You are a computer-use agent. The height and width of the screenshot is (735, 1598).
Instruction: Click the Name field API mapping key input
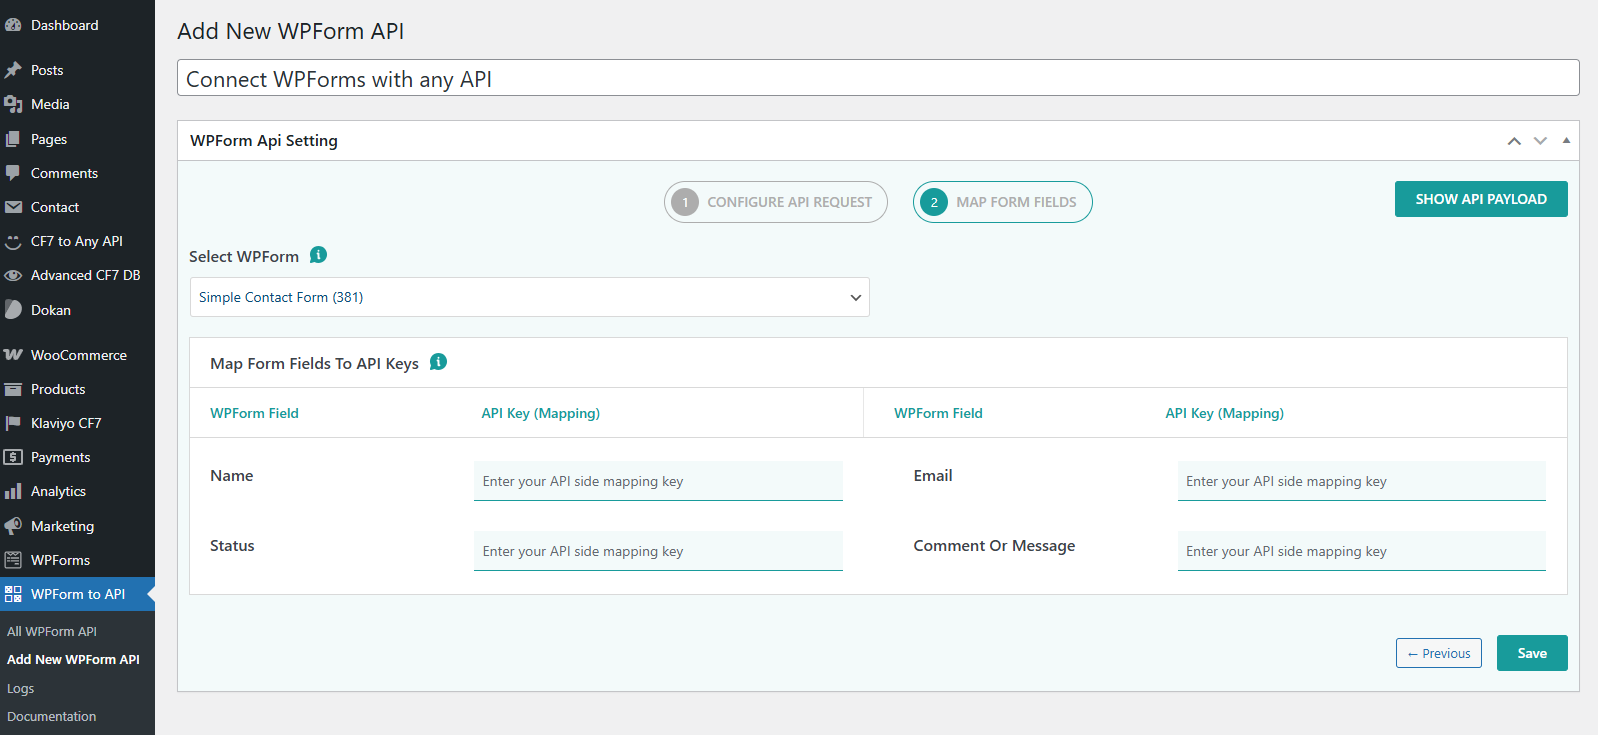coord(658,481)
